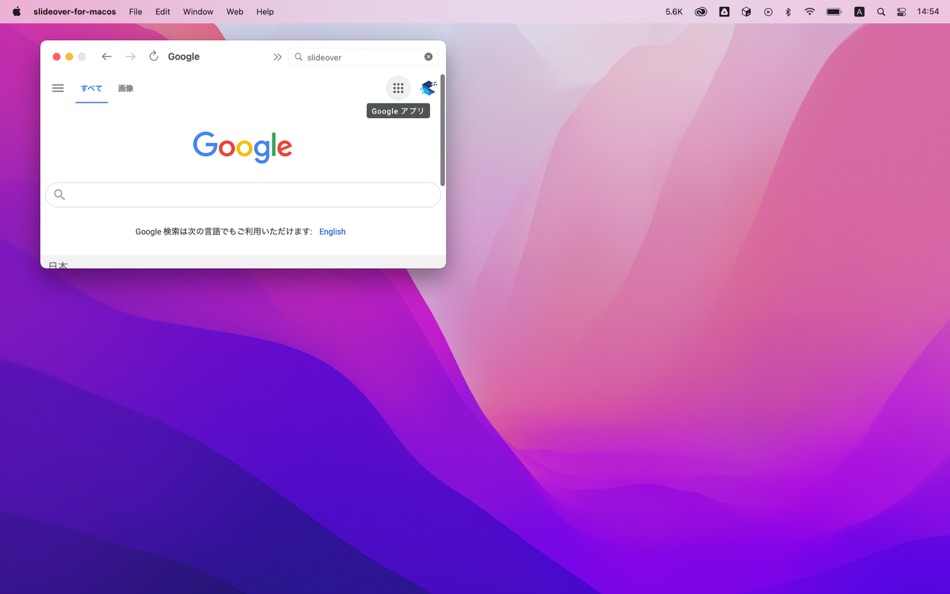Click the 5.6K menu bar indicator

[x=674, y=12]
